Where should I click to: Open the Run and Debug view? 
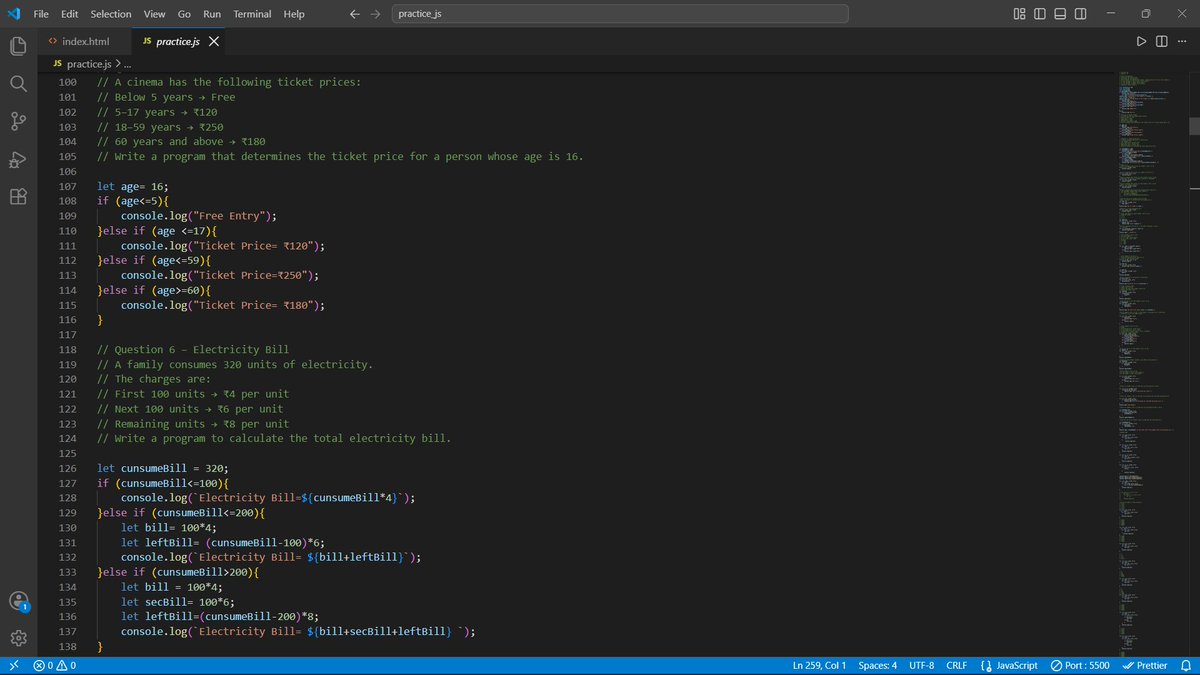[x=17, y=159]
